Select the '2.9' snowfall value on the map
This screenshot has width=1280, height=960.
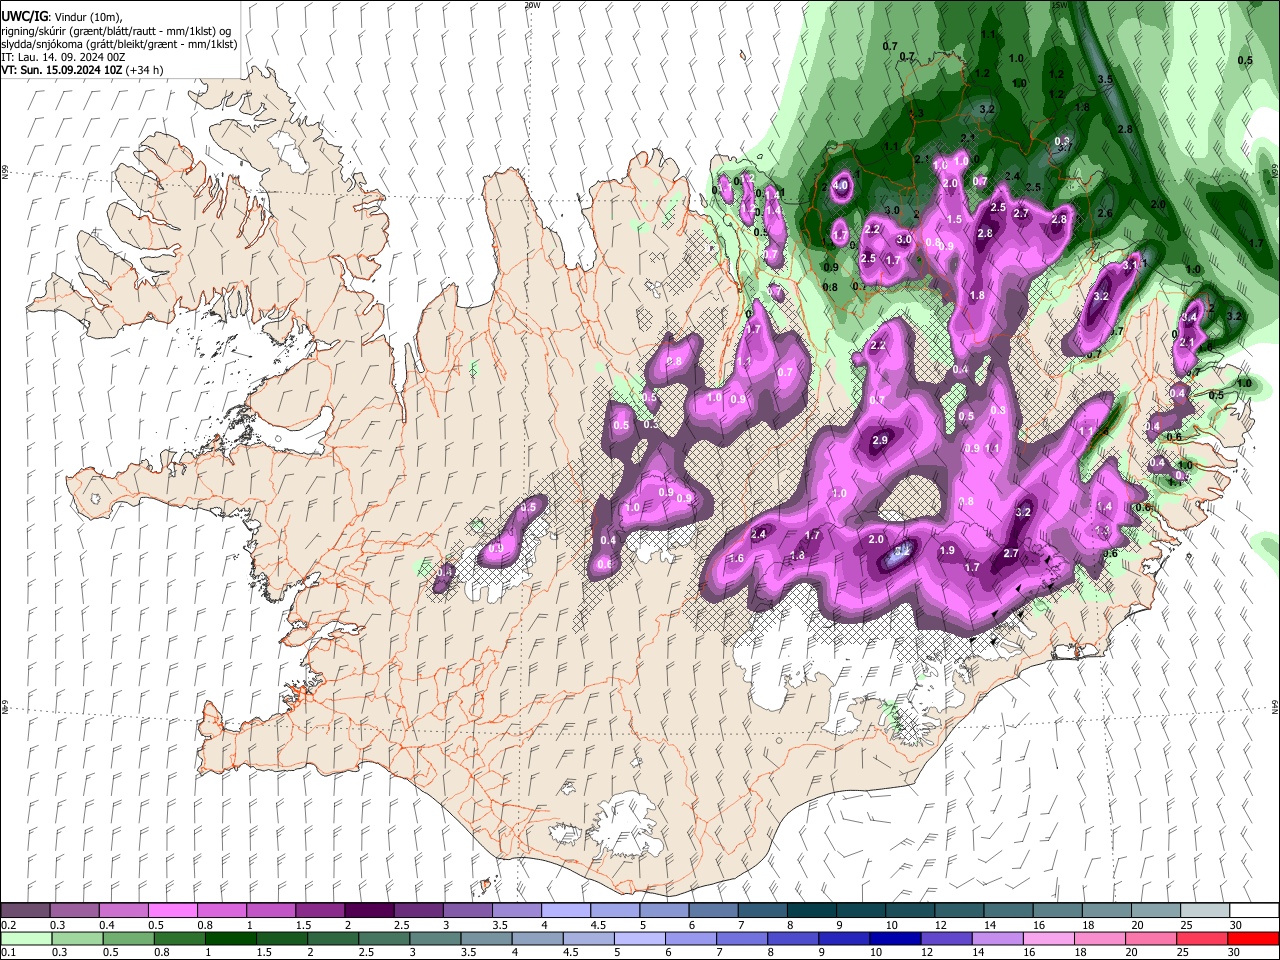880,440
